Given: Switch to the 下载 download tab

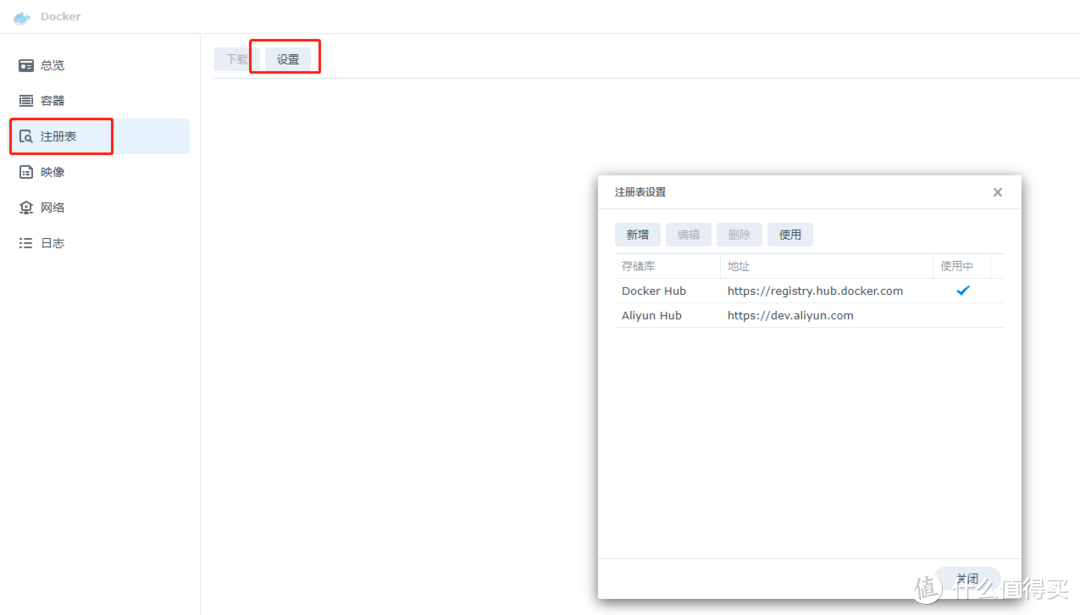Looking at the screenshot, I should tap(235, 58).
